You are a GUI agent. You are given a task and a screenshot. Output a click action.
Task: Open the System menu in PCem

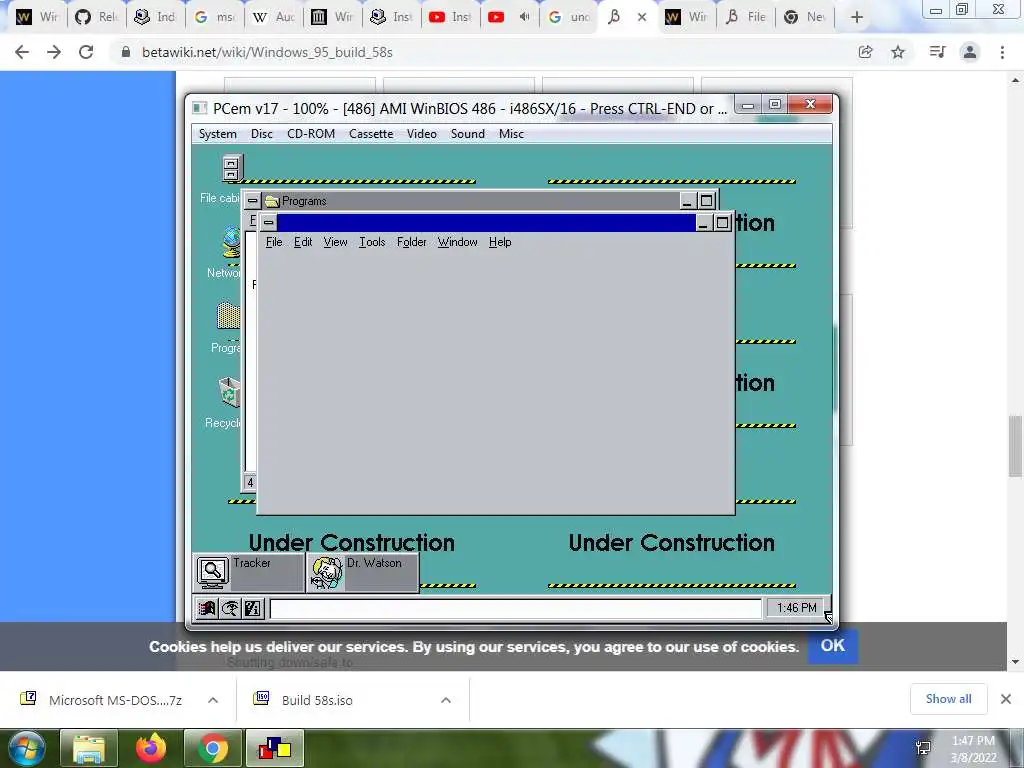pos(217,134)
